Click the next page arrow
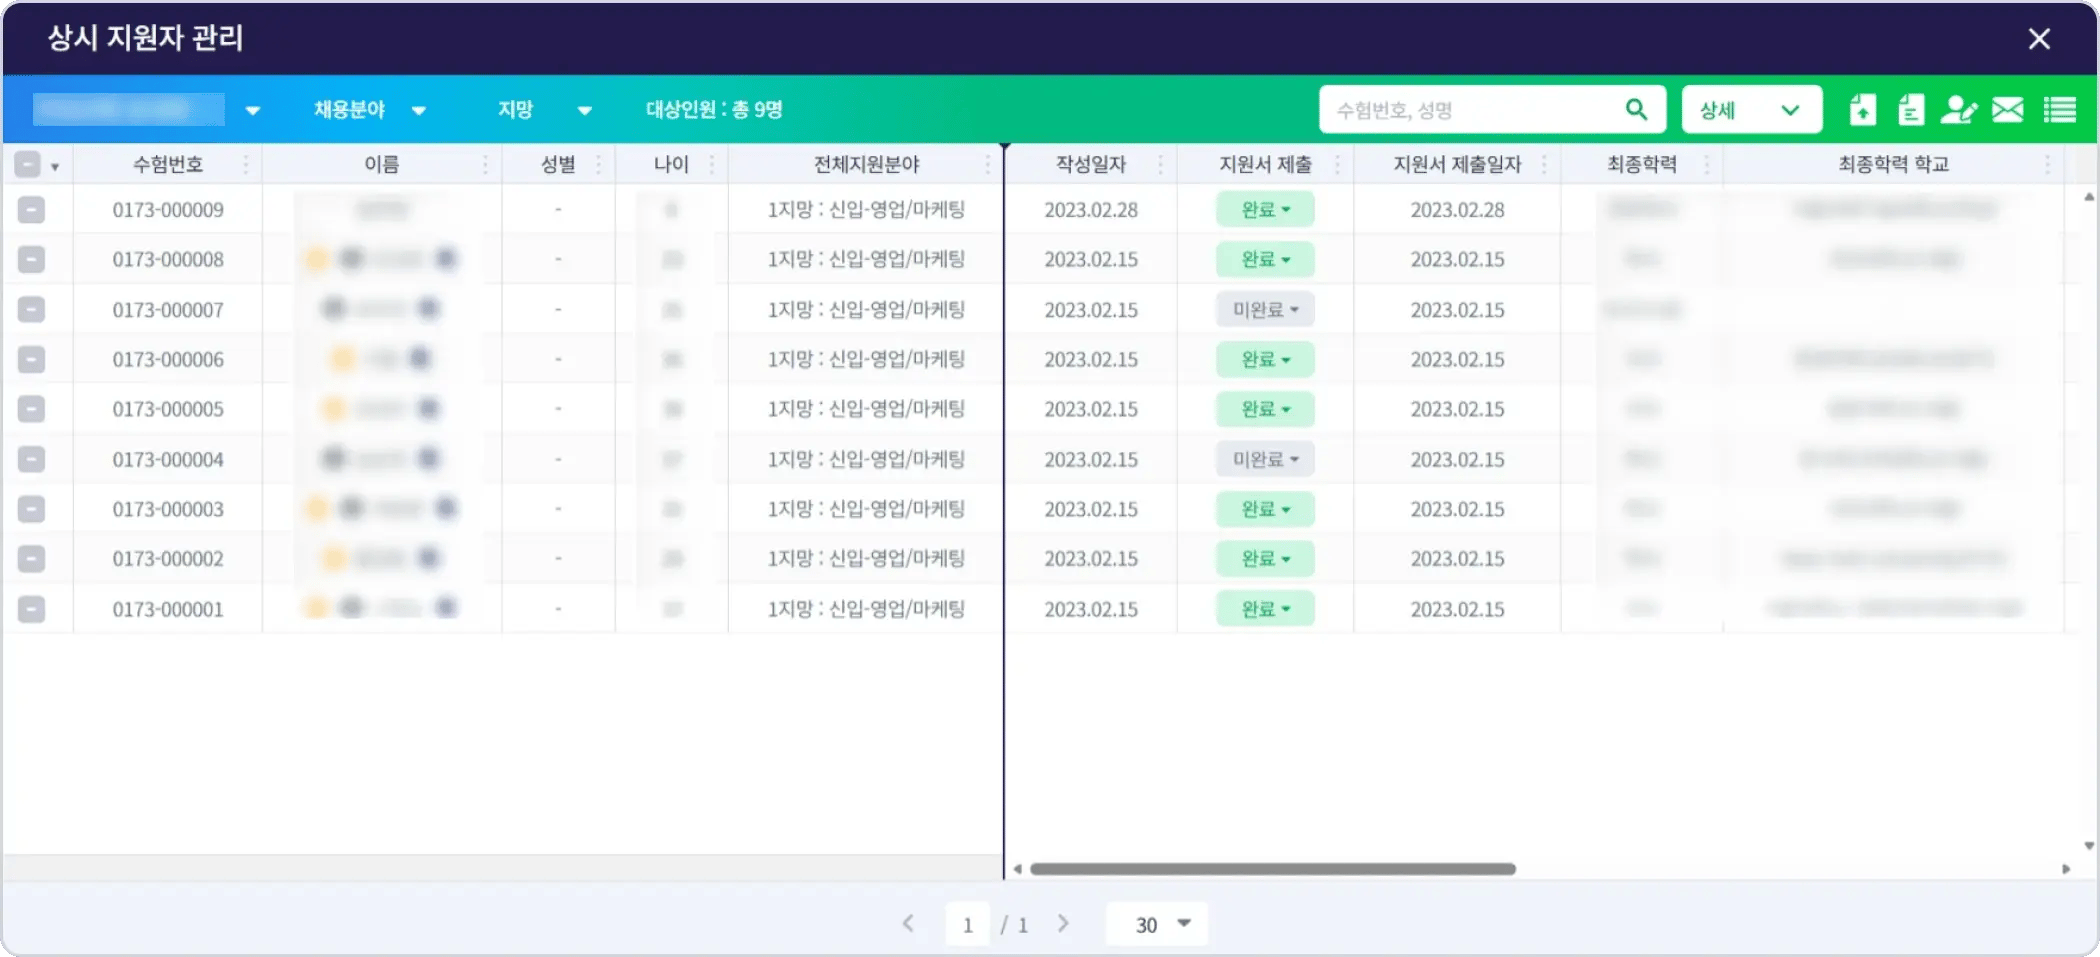 point(1063,923)
